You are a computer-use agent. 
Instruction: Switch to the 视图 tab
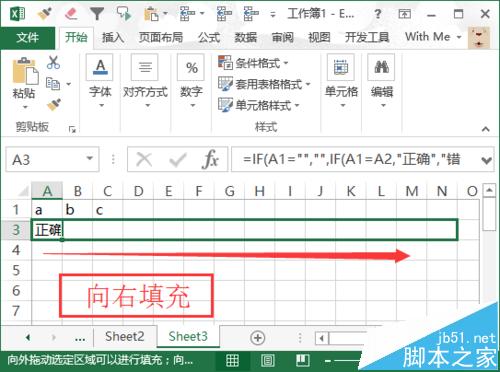(319, 37)
